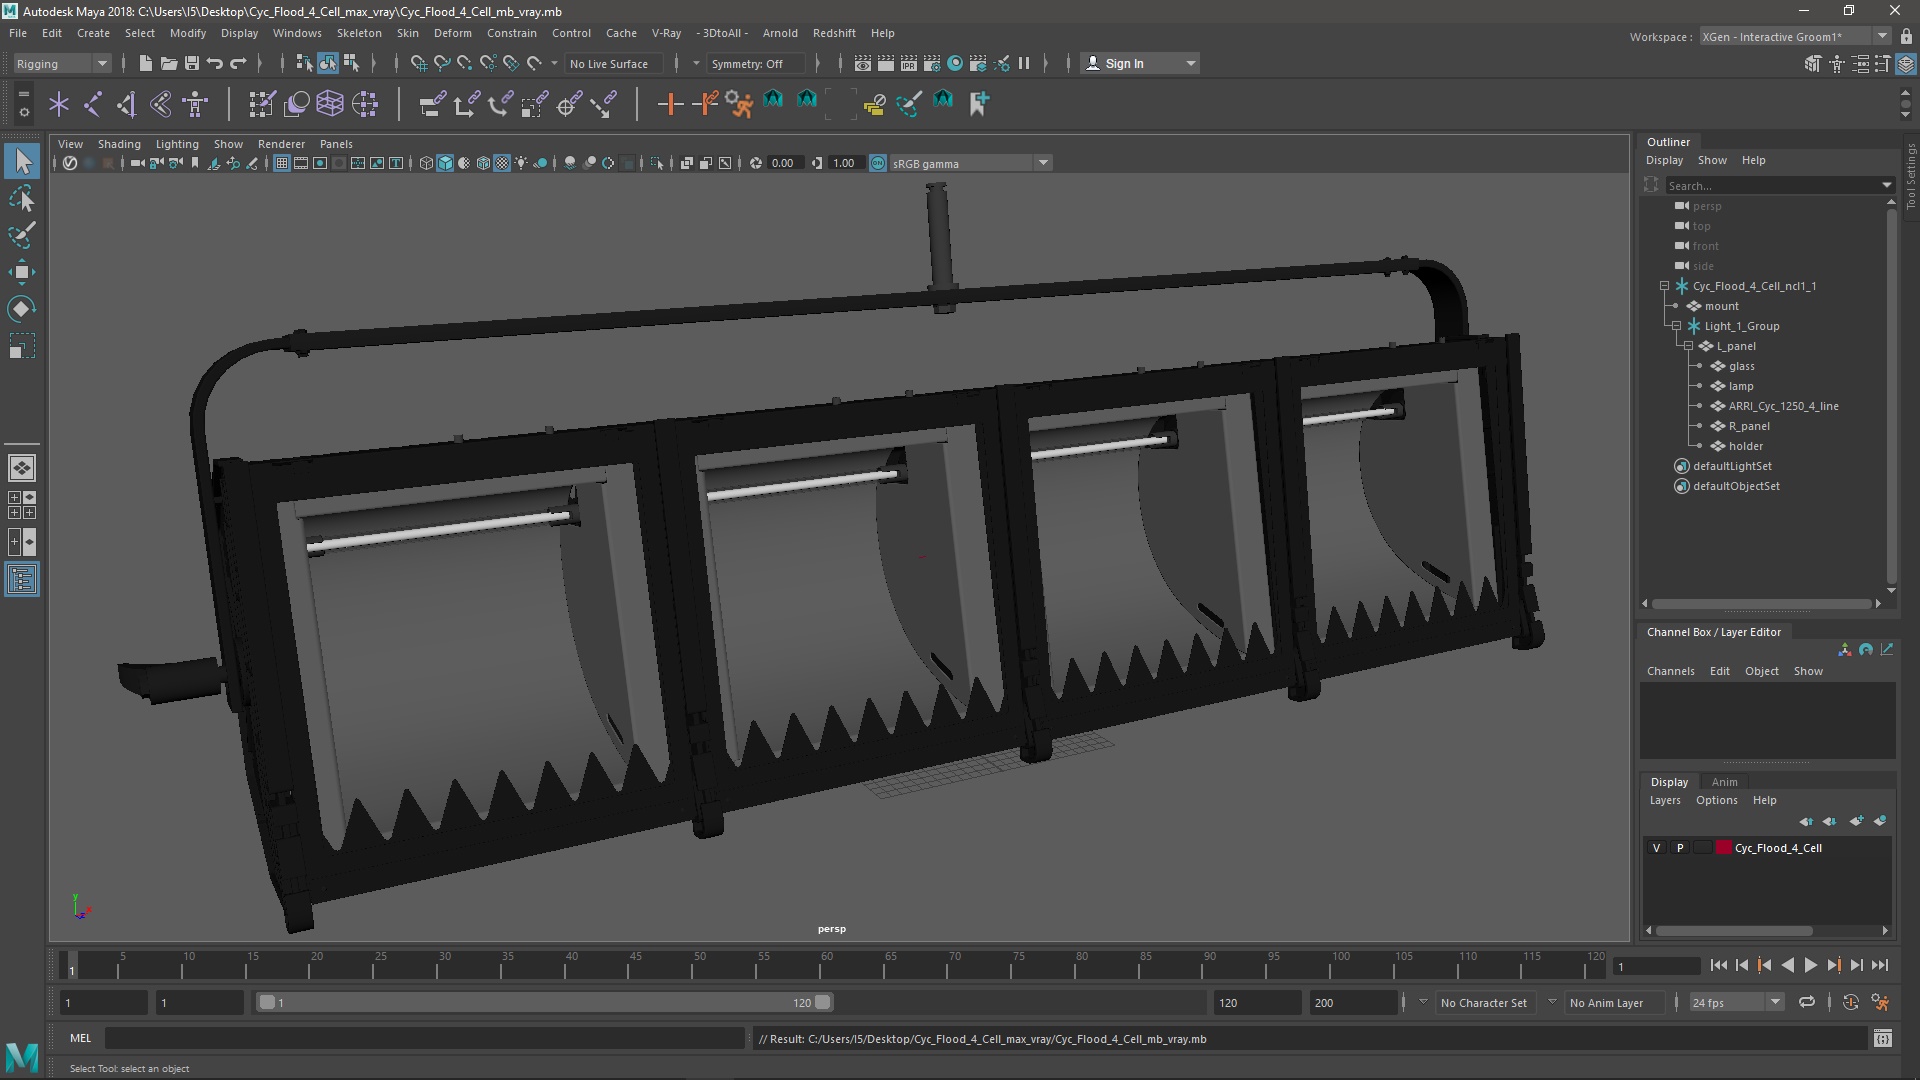Open the Script Editor icon
This screenshot has height=1080, width=1920.
(1883, 1038)
